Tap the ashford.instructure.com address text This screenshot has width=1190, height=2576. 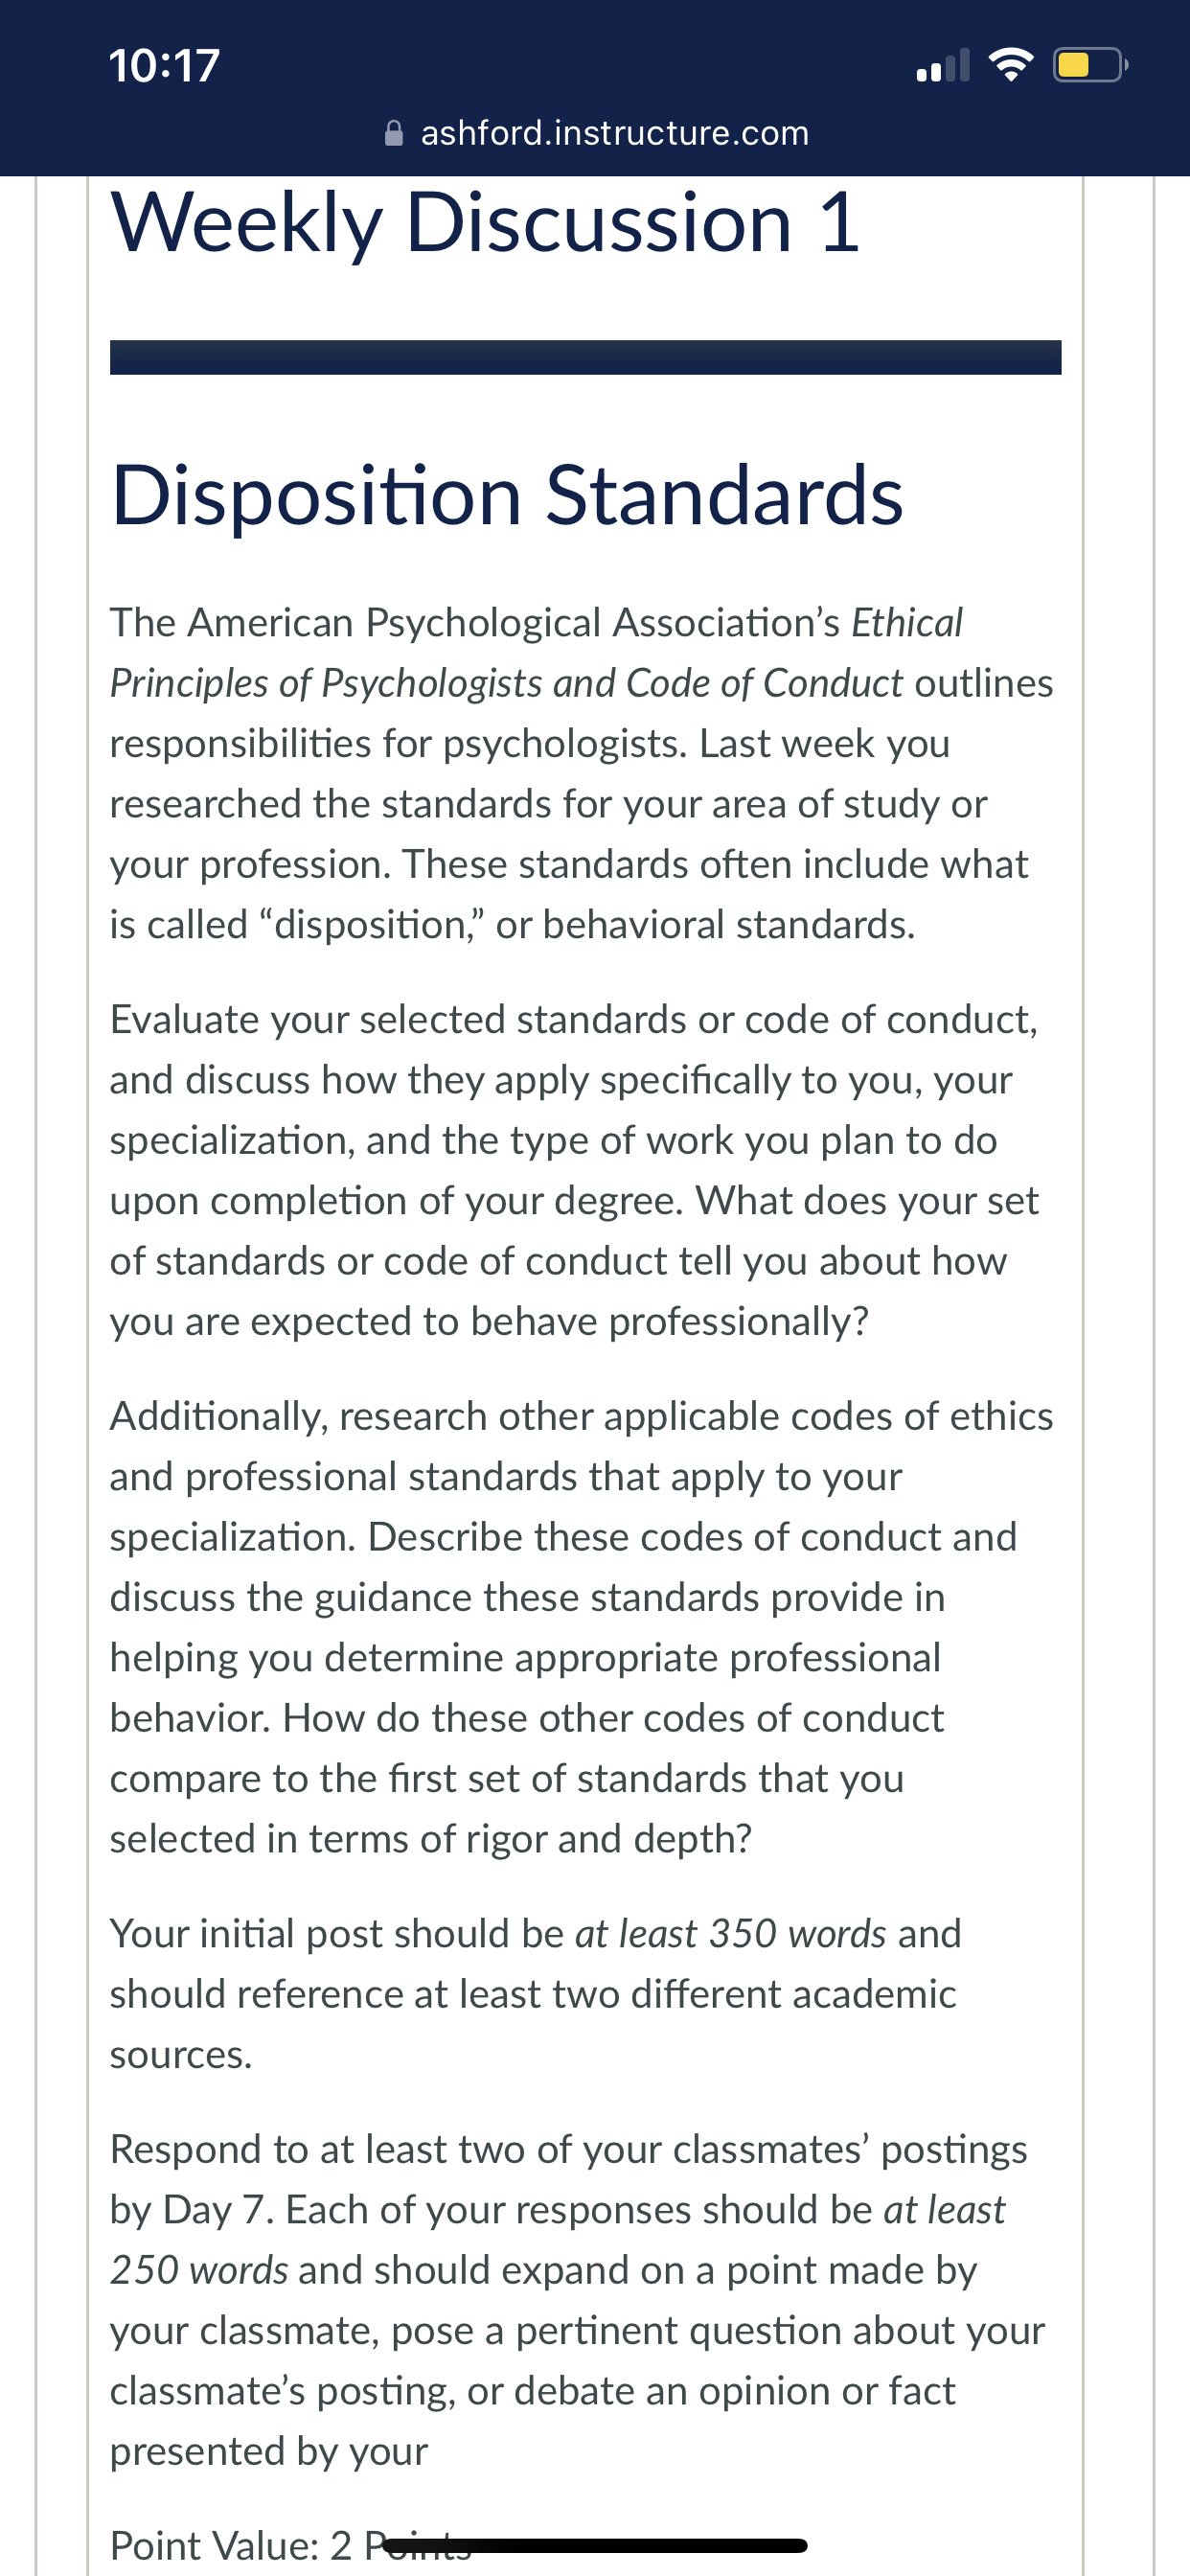[x=615, y=133]
